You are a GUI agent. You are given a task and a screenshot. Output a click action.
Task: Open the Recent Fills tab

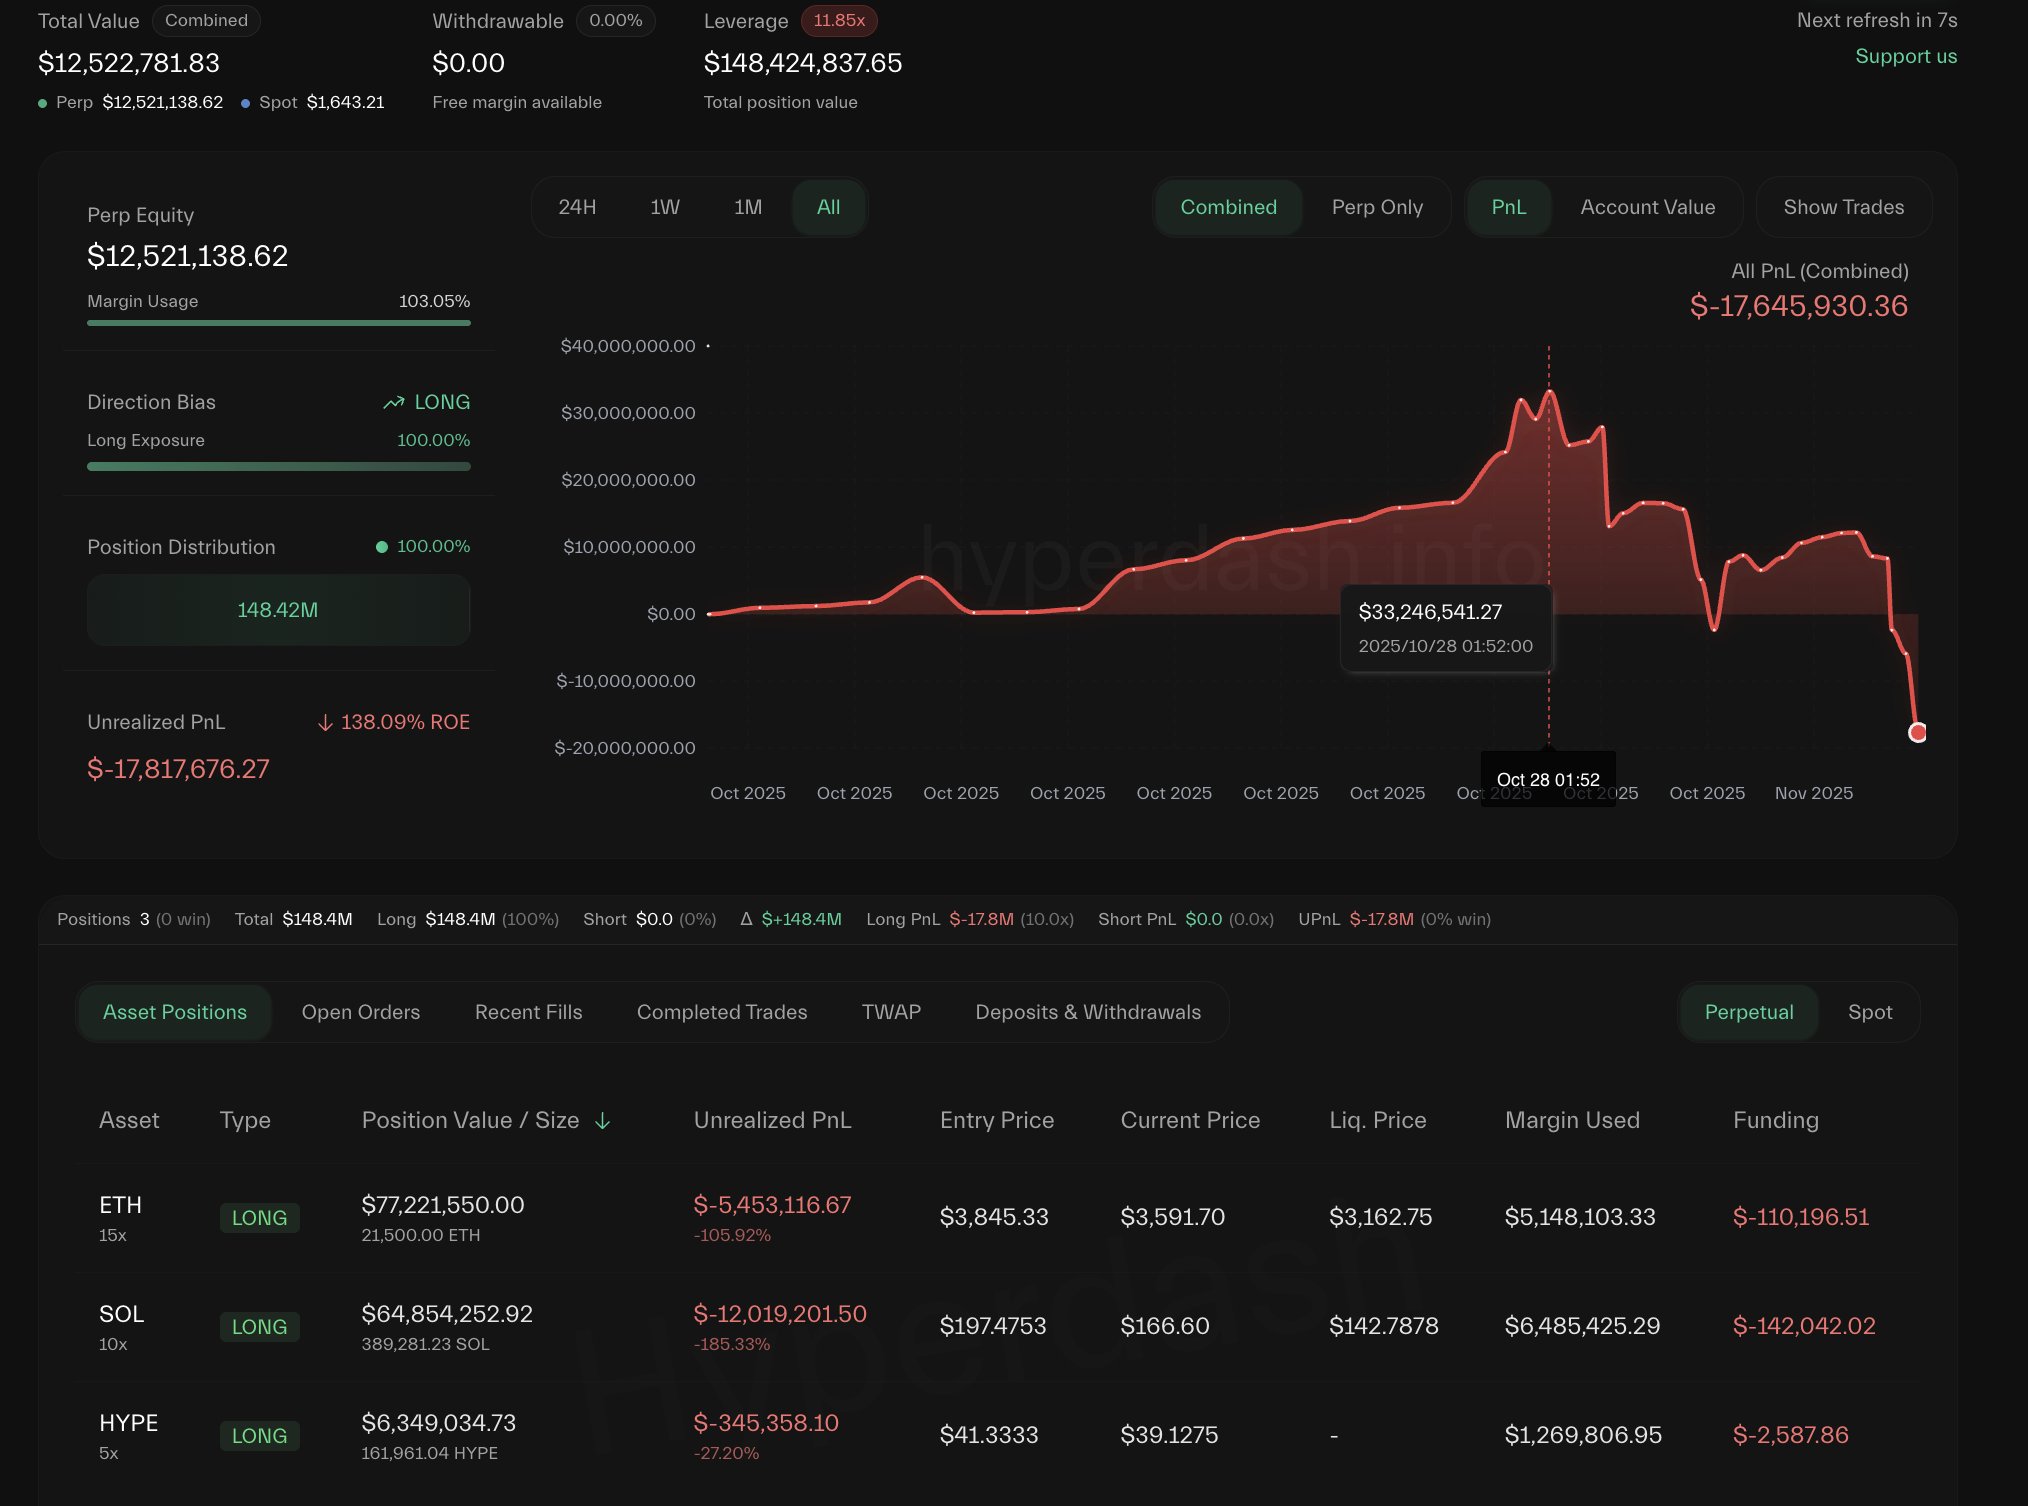[x=528, y=1012]
